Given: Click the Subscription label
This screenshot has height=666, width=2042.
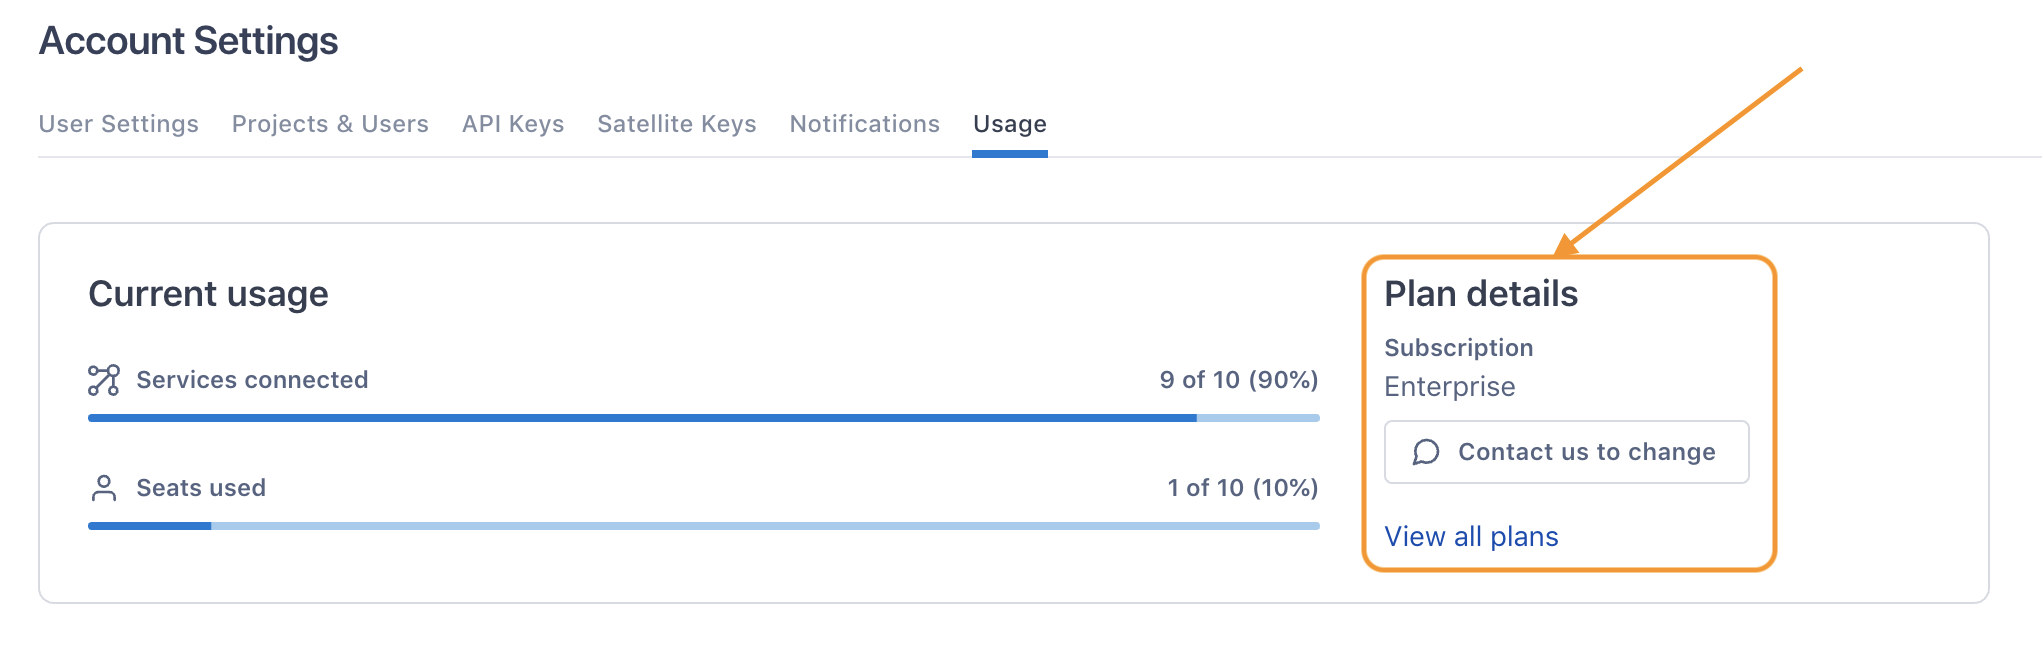Looking at the screenshot, I should (x=1459, y=348).
